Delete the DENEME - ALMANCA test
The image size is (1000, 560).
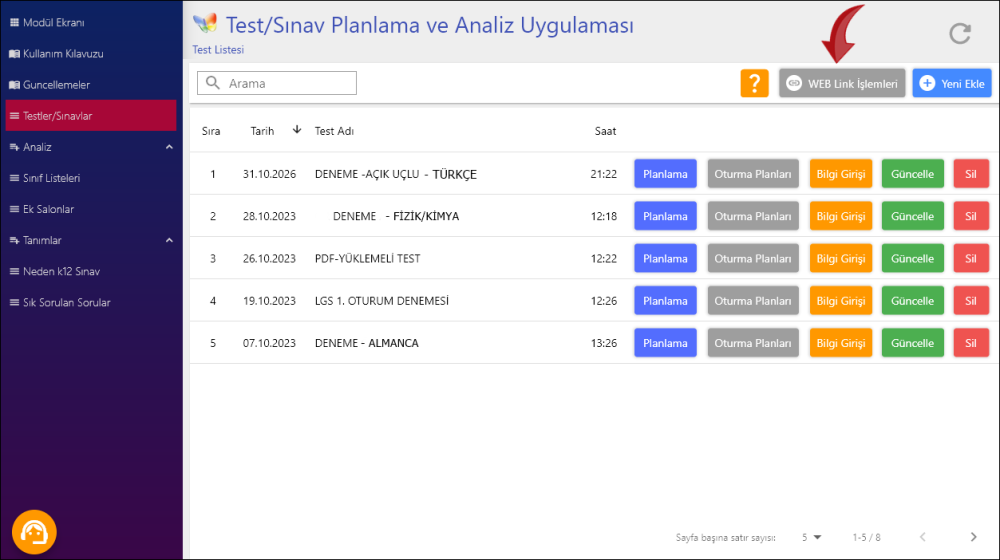pos(970,343)
